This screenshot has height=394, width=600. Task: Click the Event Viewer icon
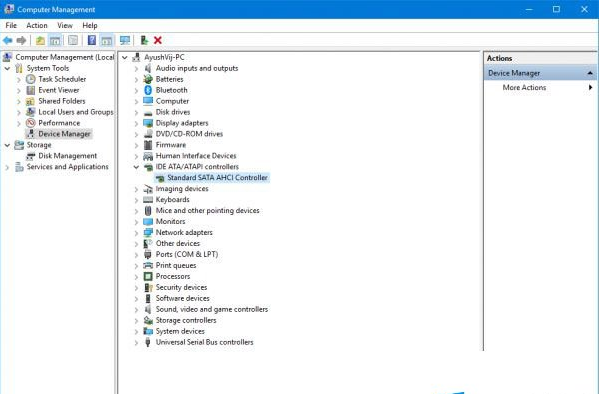pyautogui.click(x=31, y=90)
